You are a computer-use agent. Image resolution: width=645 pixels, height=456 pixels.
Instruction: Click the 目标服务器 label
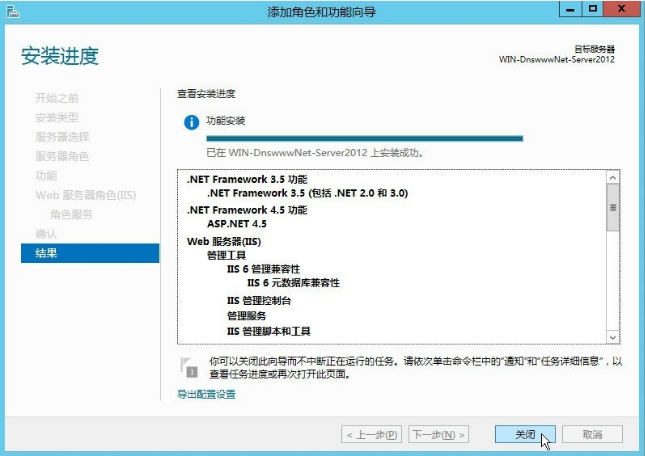click(x=594, y=49)
